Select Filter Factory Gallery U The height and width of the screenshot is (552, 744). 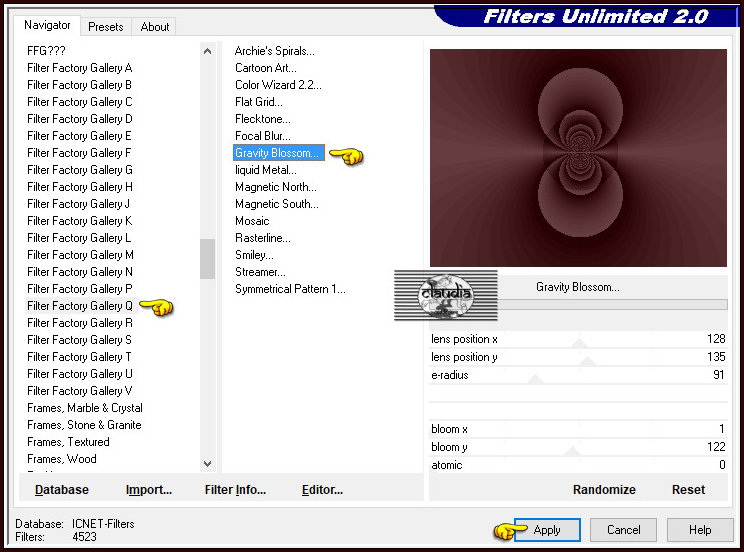(x=79, y=374)
